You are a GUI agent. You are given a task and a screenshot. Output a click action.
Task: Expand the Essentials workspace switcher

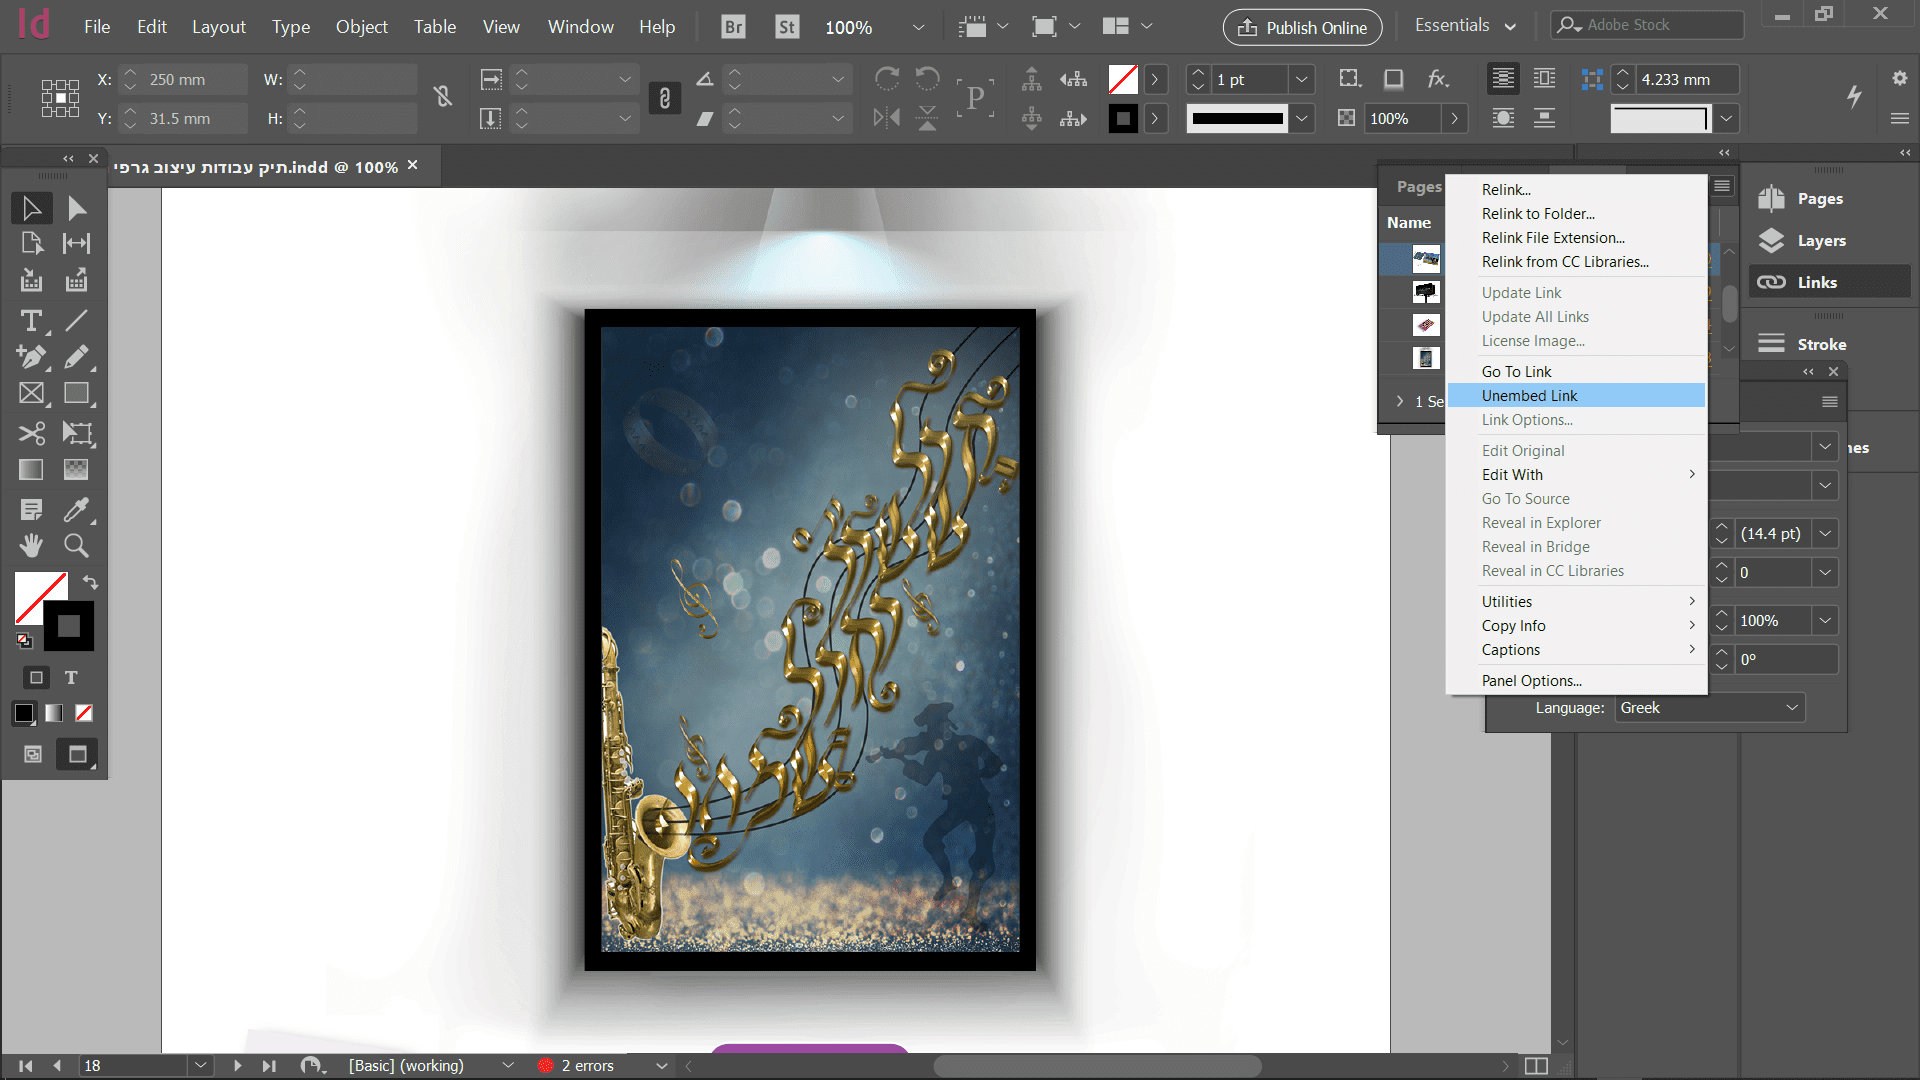coord(1465,26)
